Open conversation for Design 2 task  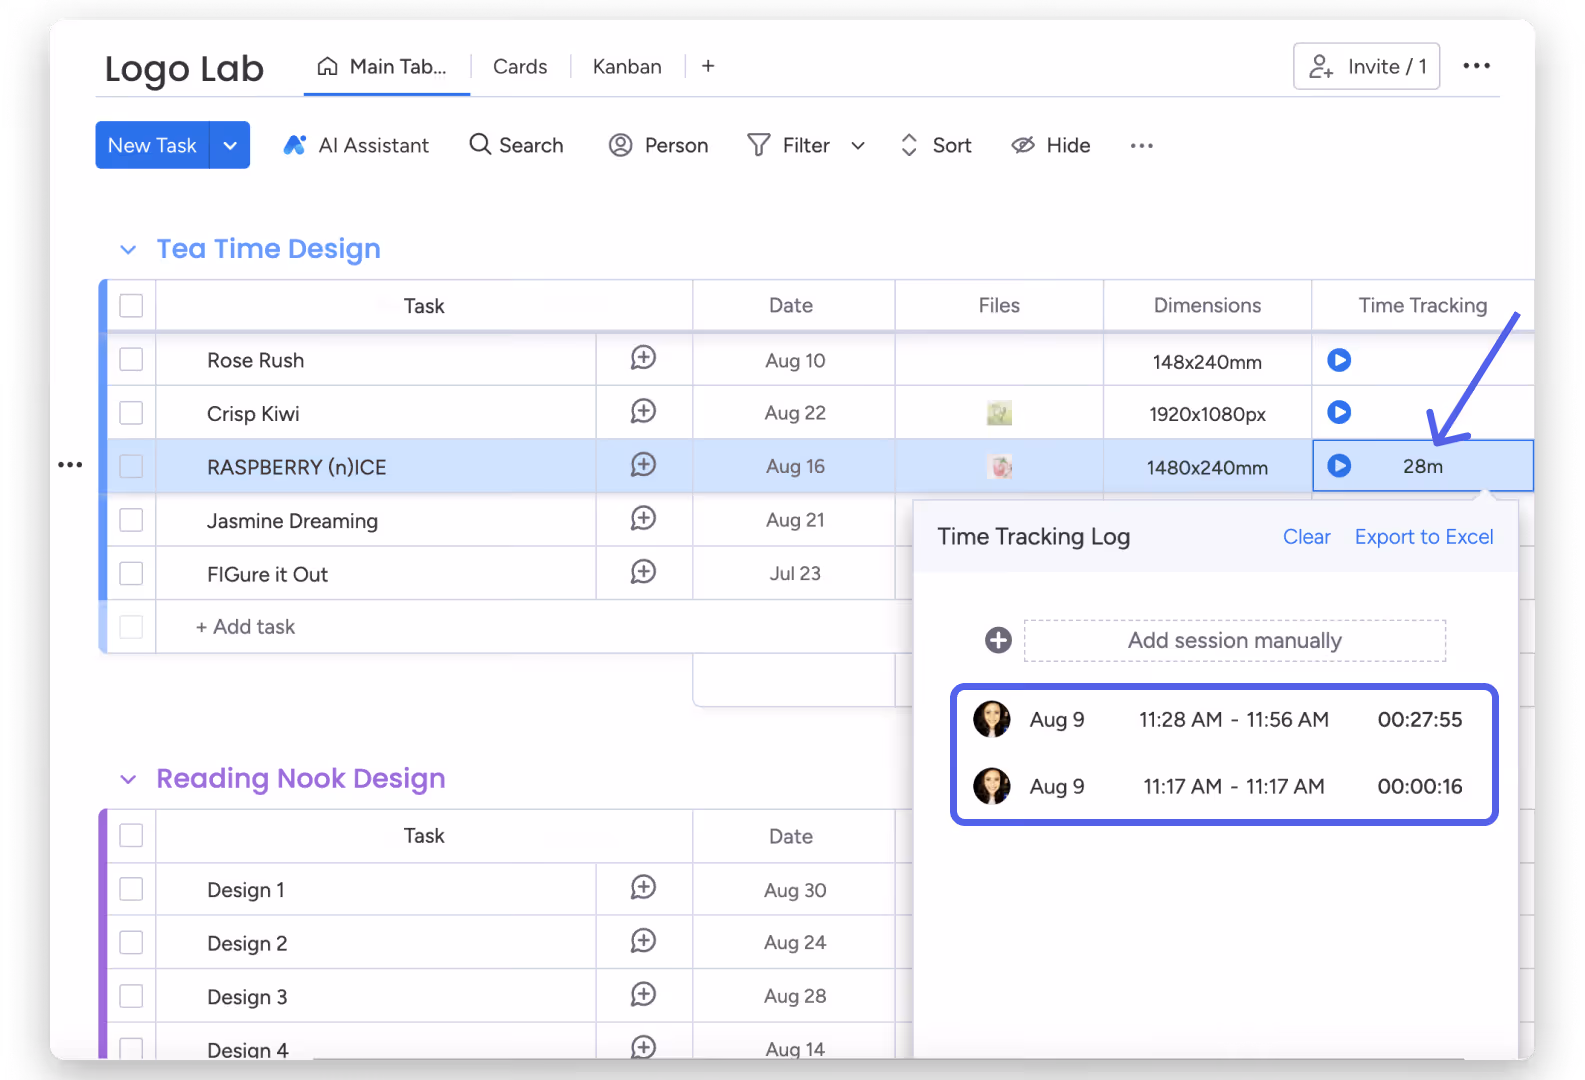643,941
